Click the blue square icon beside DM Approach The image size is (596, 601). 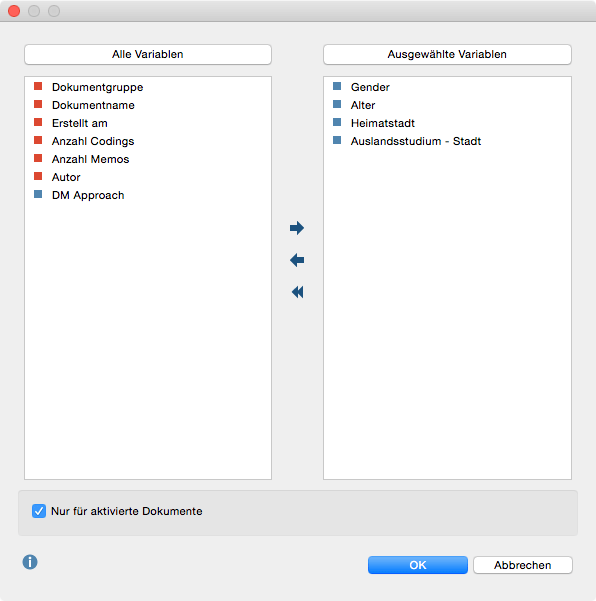pyautogui.click(x=38, y=194)
